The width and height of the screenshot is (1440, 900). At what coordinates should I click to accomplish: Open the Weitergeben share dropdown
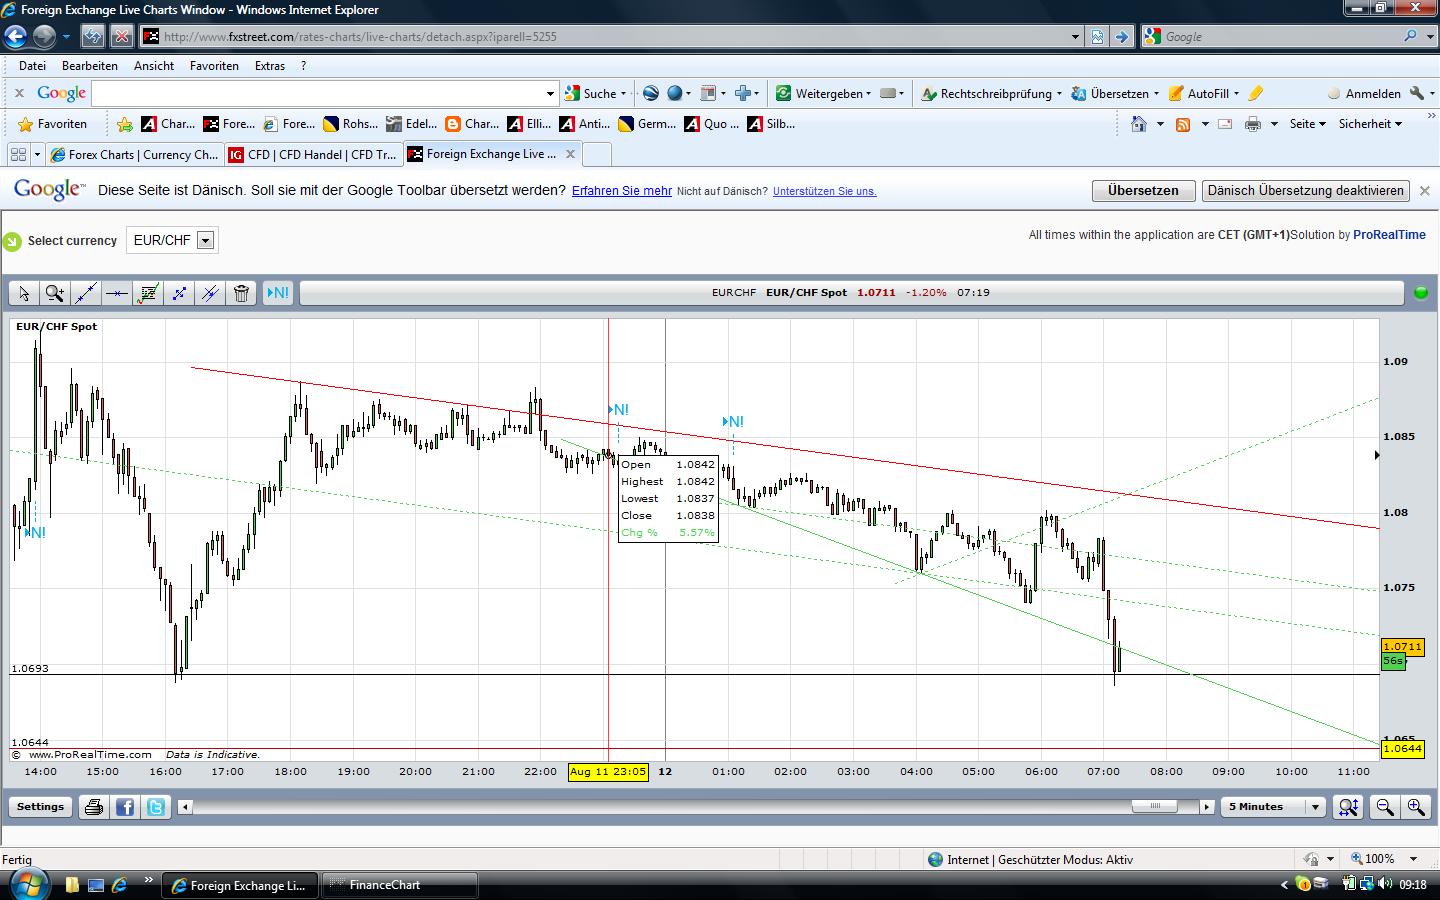[823, 93]
